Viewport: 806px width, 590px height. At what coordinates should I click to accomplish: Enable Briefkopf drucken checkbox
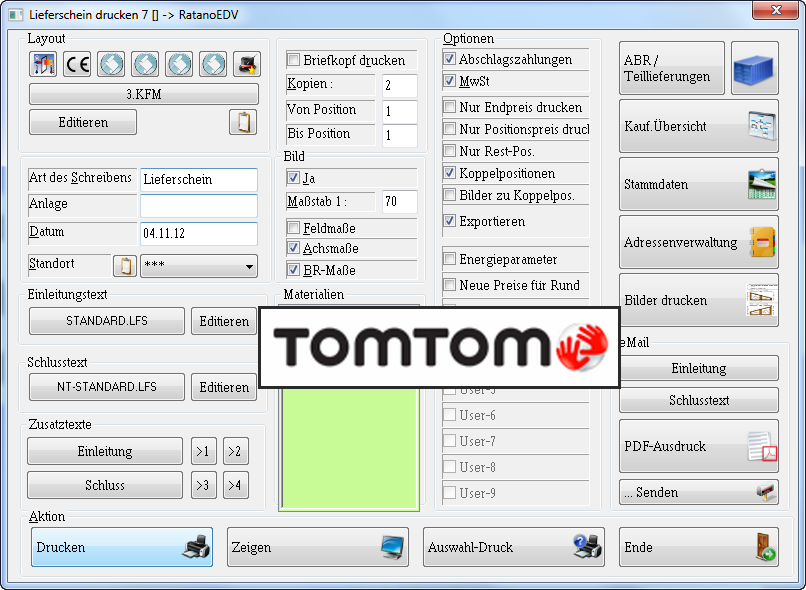point(294,60)
